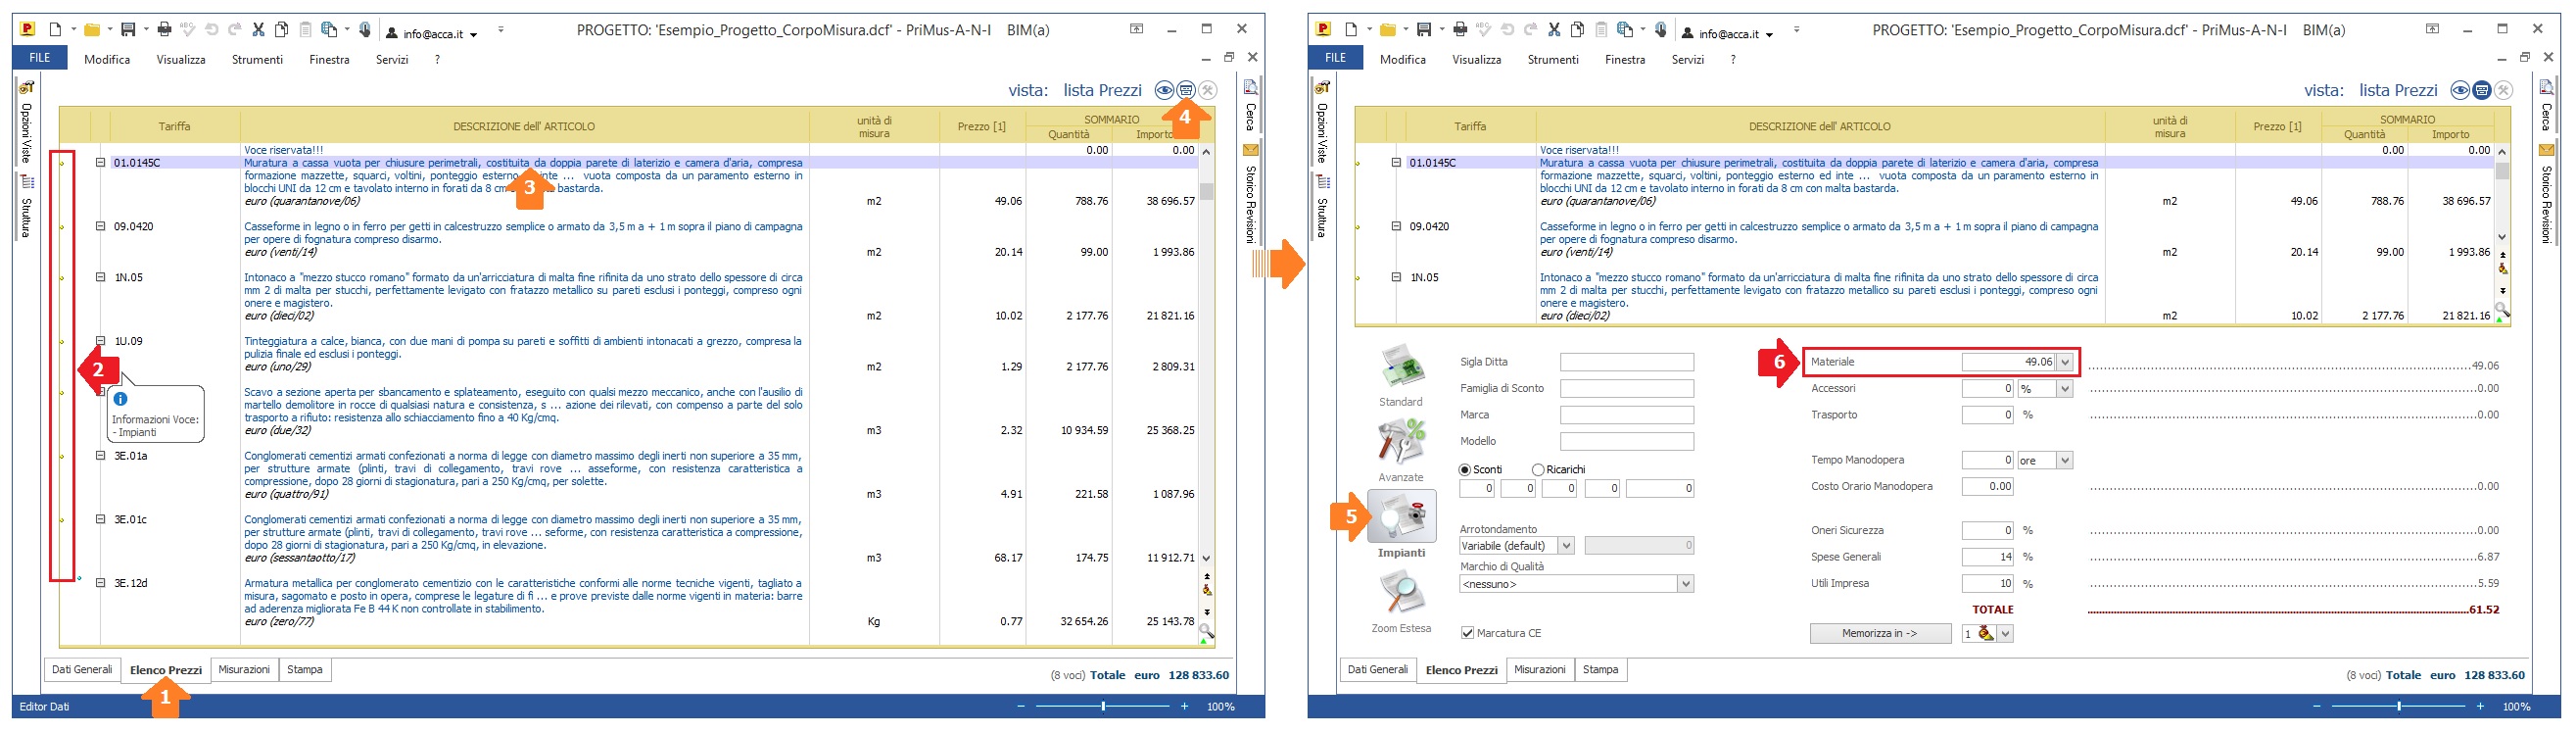2576x733 pixels.
Task: Click the Save icon in right window toolbar
Action: click(1424, 30)
